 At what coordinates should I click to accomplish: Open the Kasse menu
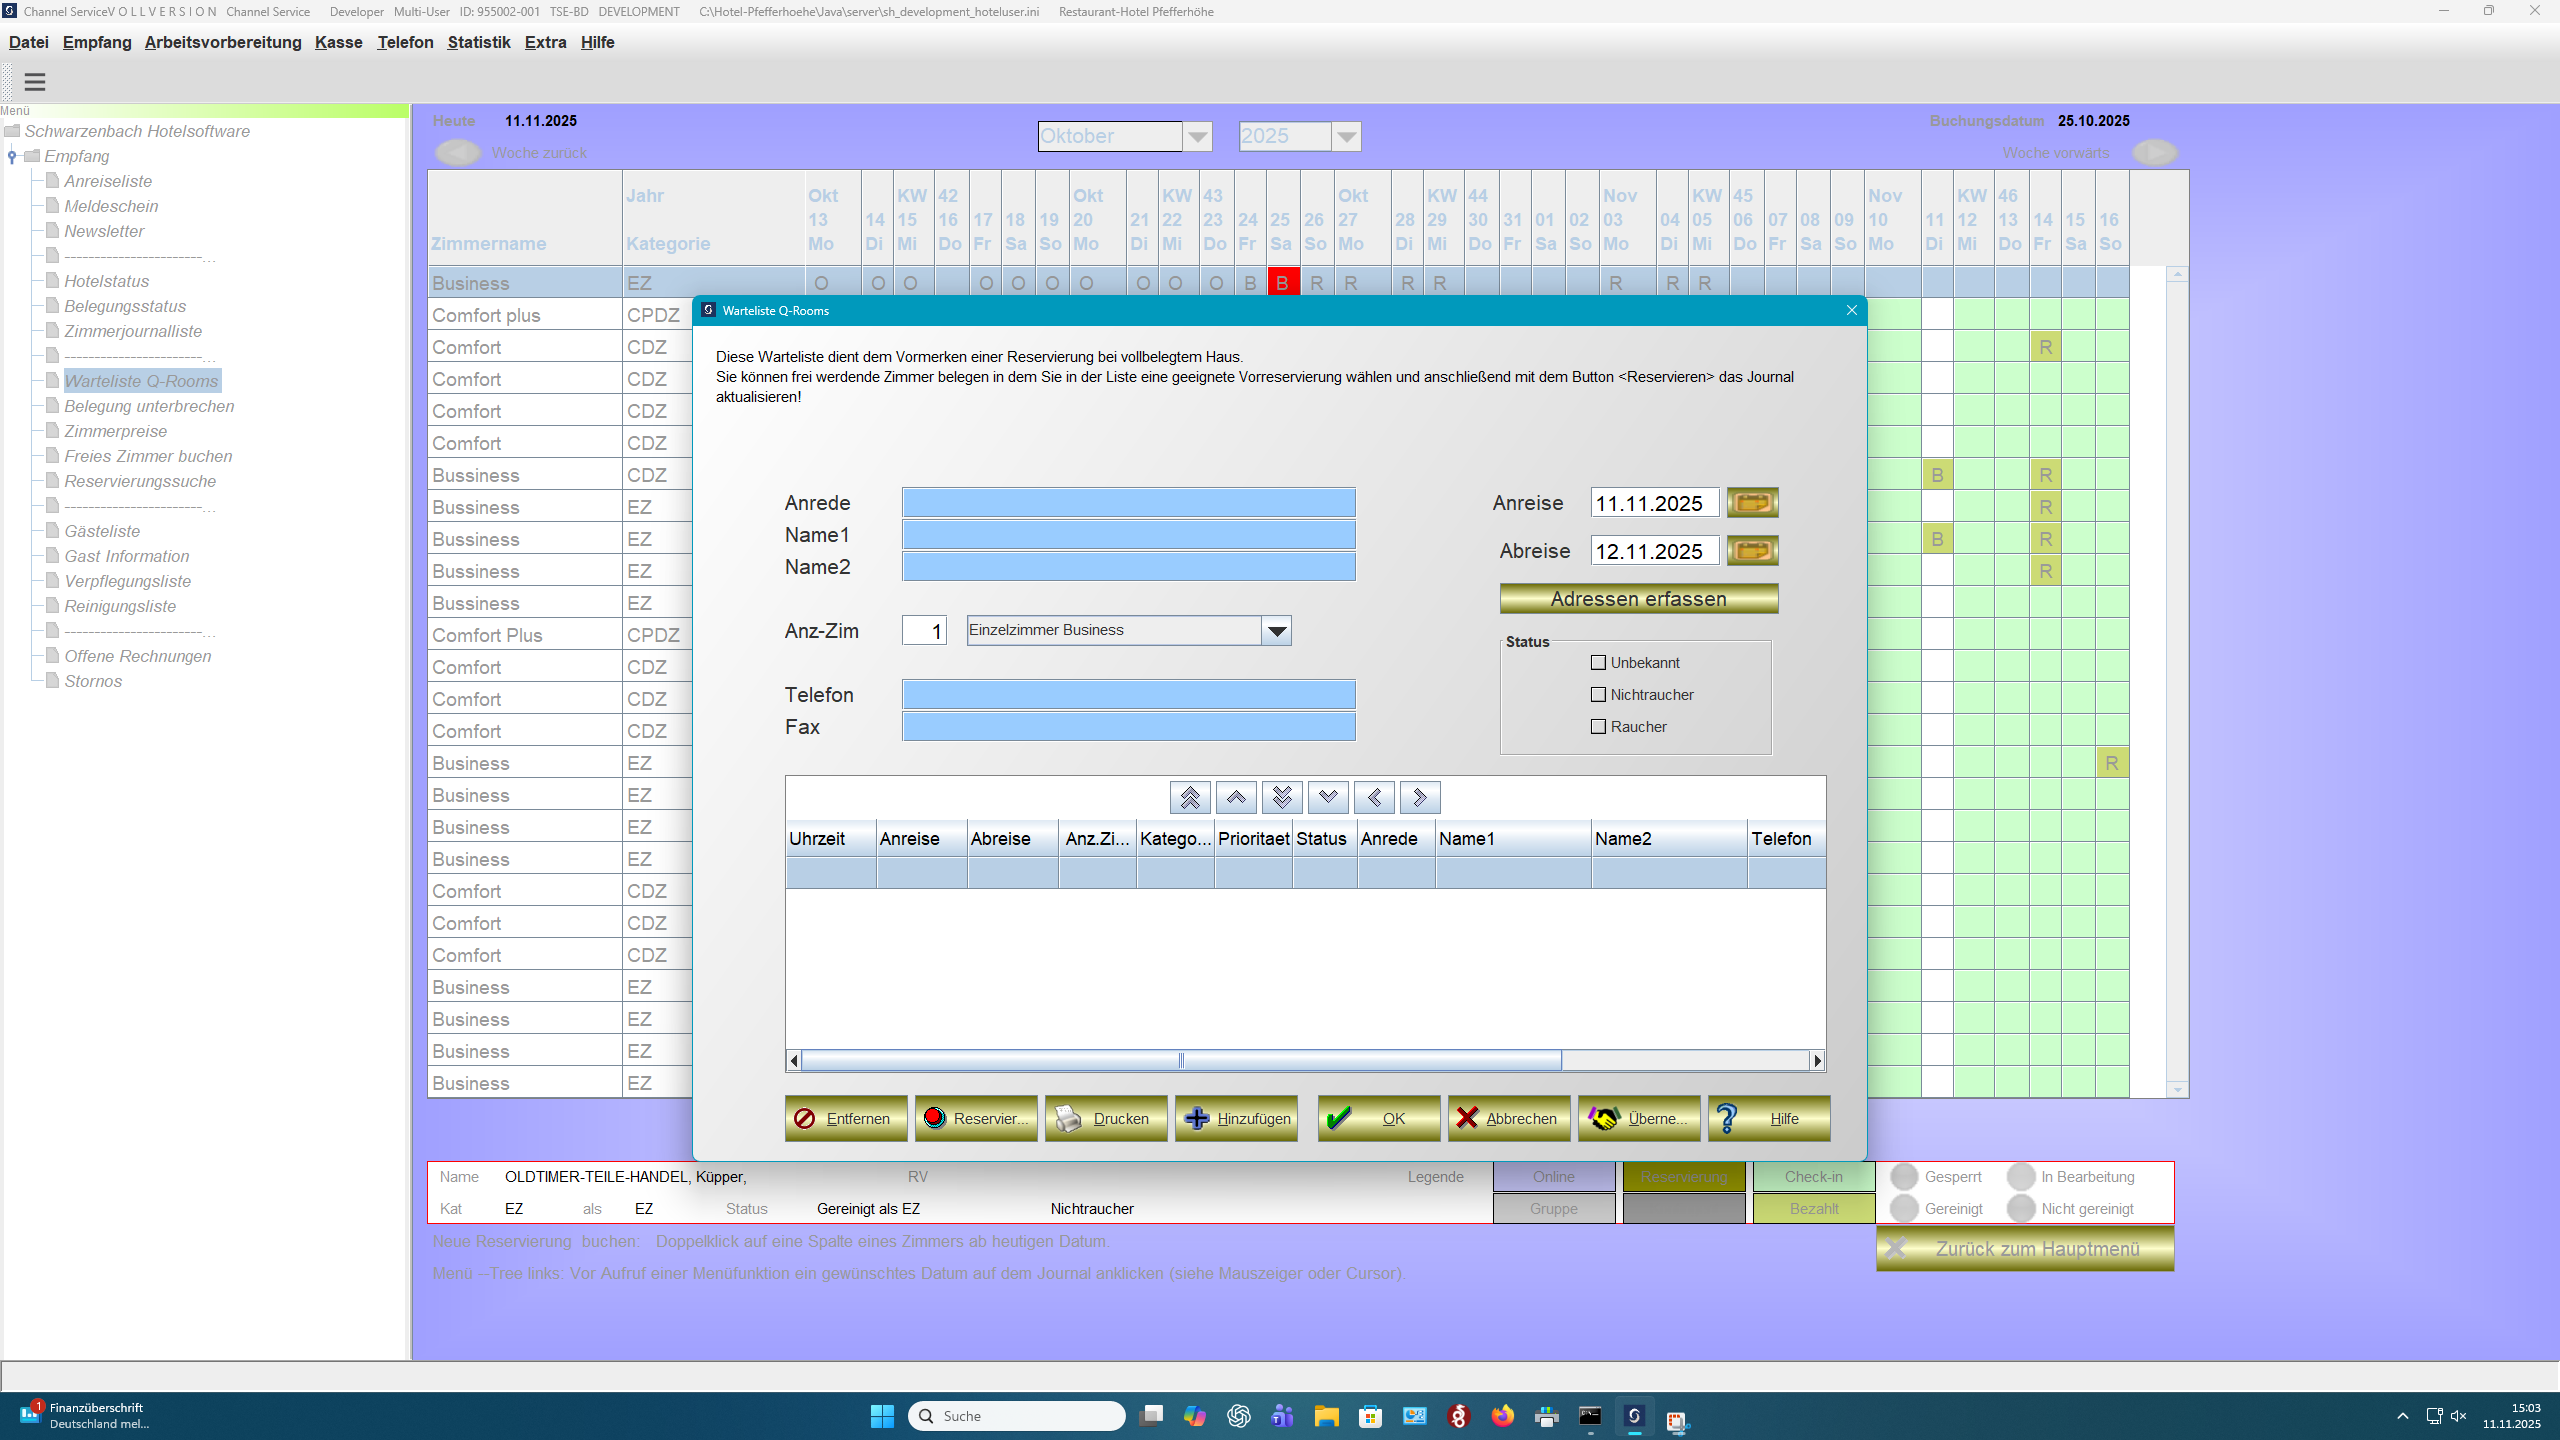coord(338,42)
